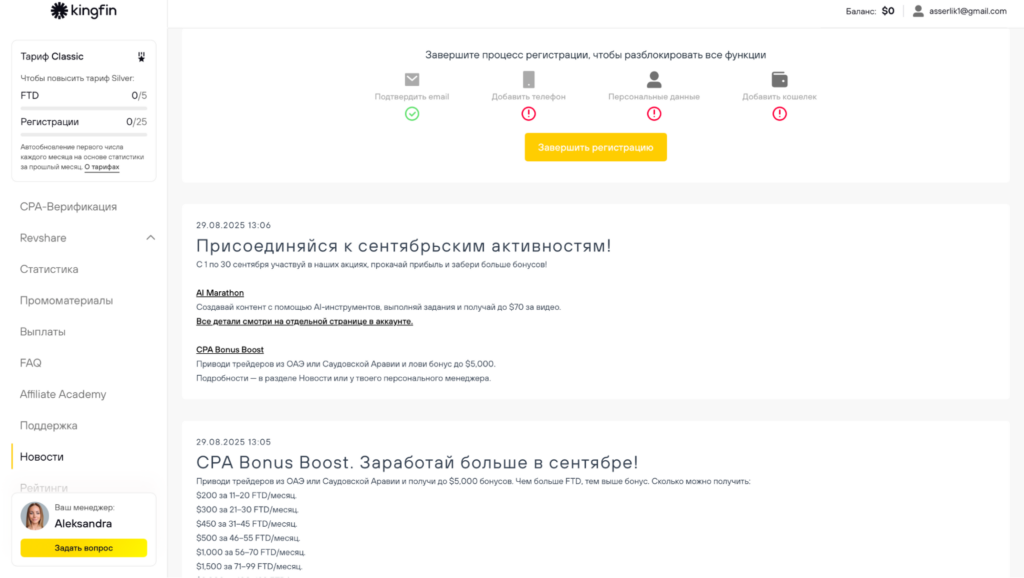Image resolution: width=1024 pixels, height=578 pixels.
Task: Open the О тарифах link
Action: point(102,167)
